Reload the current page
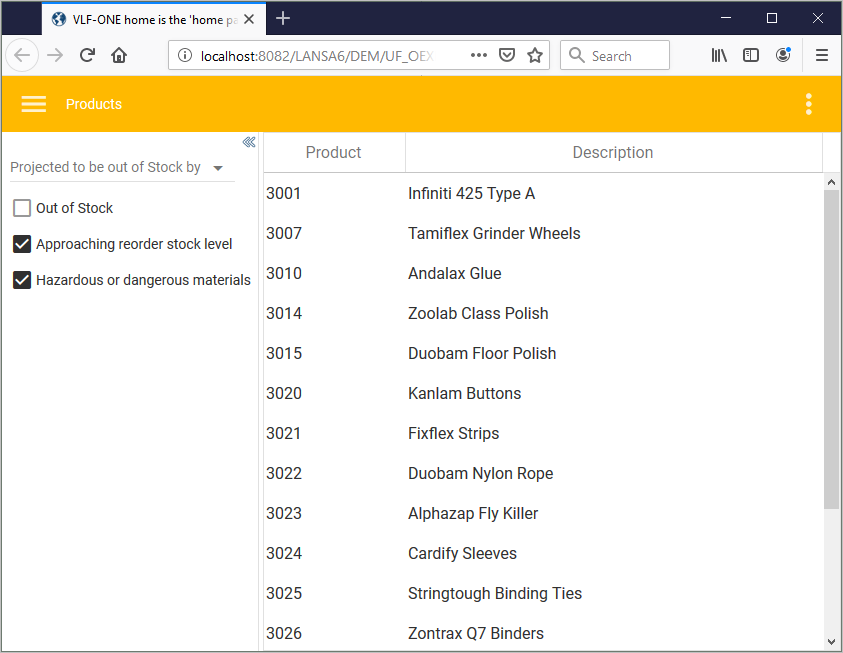This screenshot has height=653, width=843. click(x=87, y=56)
